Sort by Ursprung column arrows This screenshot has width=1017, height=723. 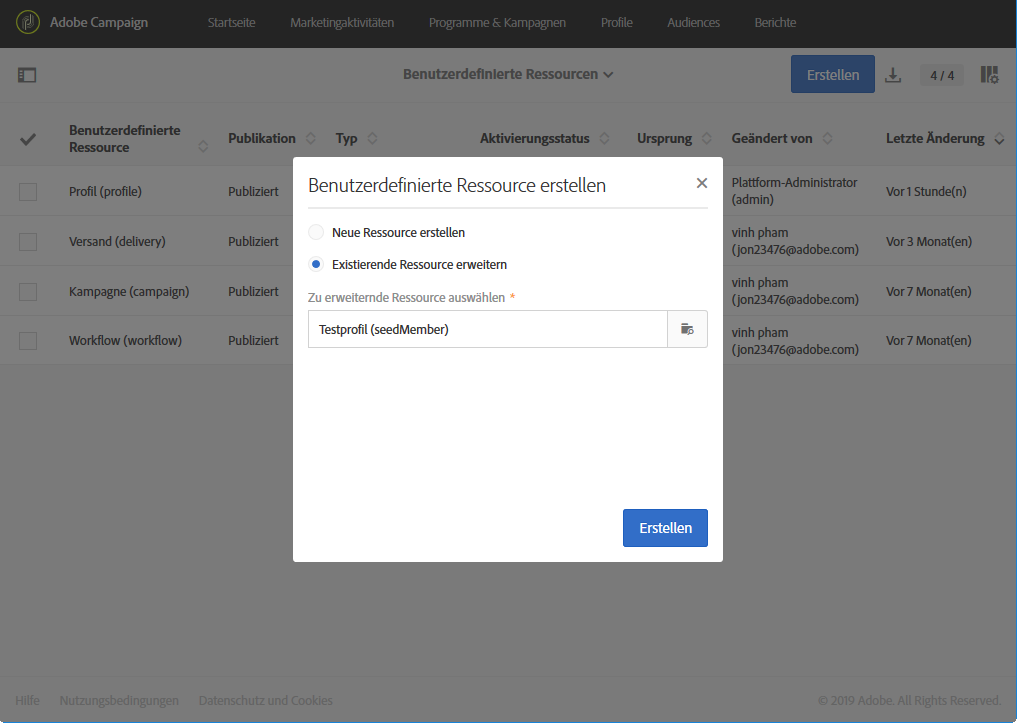point(707,138)
